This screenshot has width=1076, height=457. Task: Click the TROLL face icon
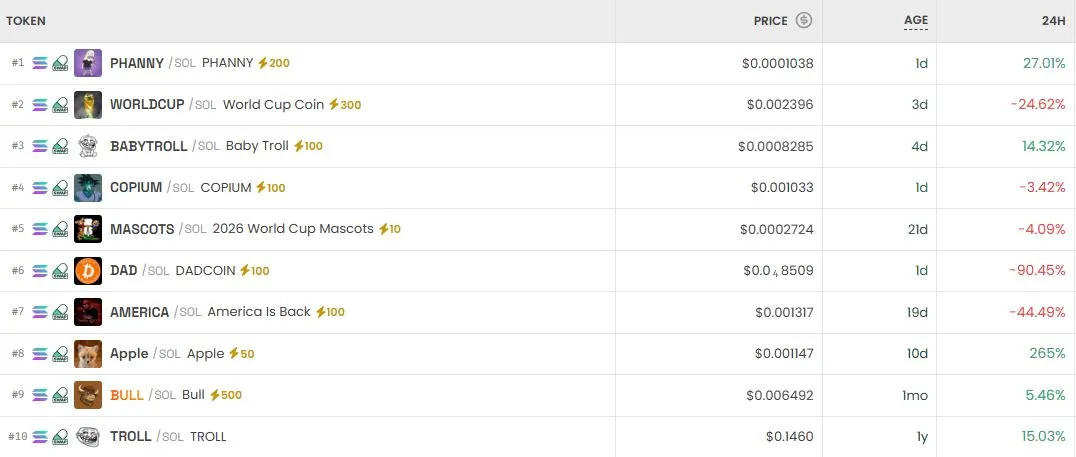coord(88,436)
